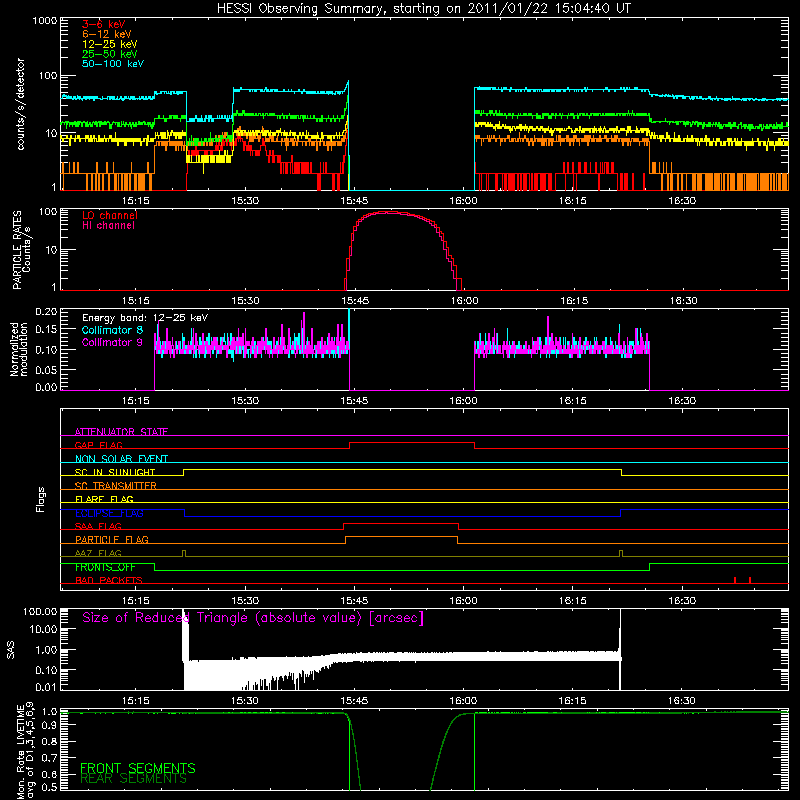
Task: Click the FRONT SEGMENTS legend label
Action: (x=138, y=768)
